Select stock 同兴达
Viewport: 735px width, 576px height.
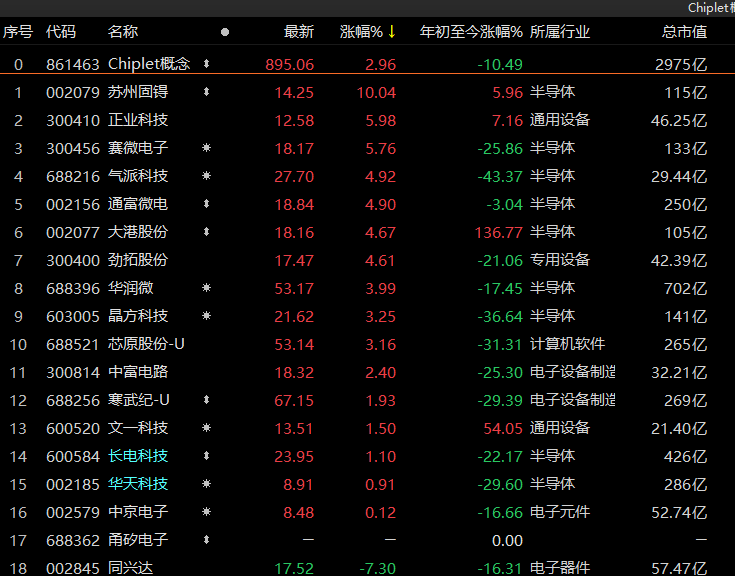[x=130, y=568]
